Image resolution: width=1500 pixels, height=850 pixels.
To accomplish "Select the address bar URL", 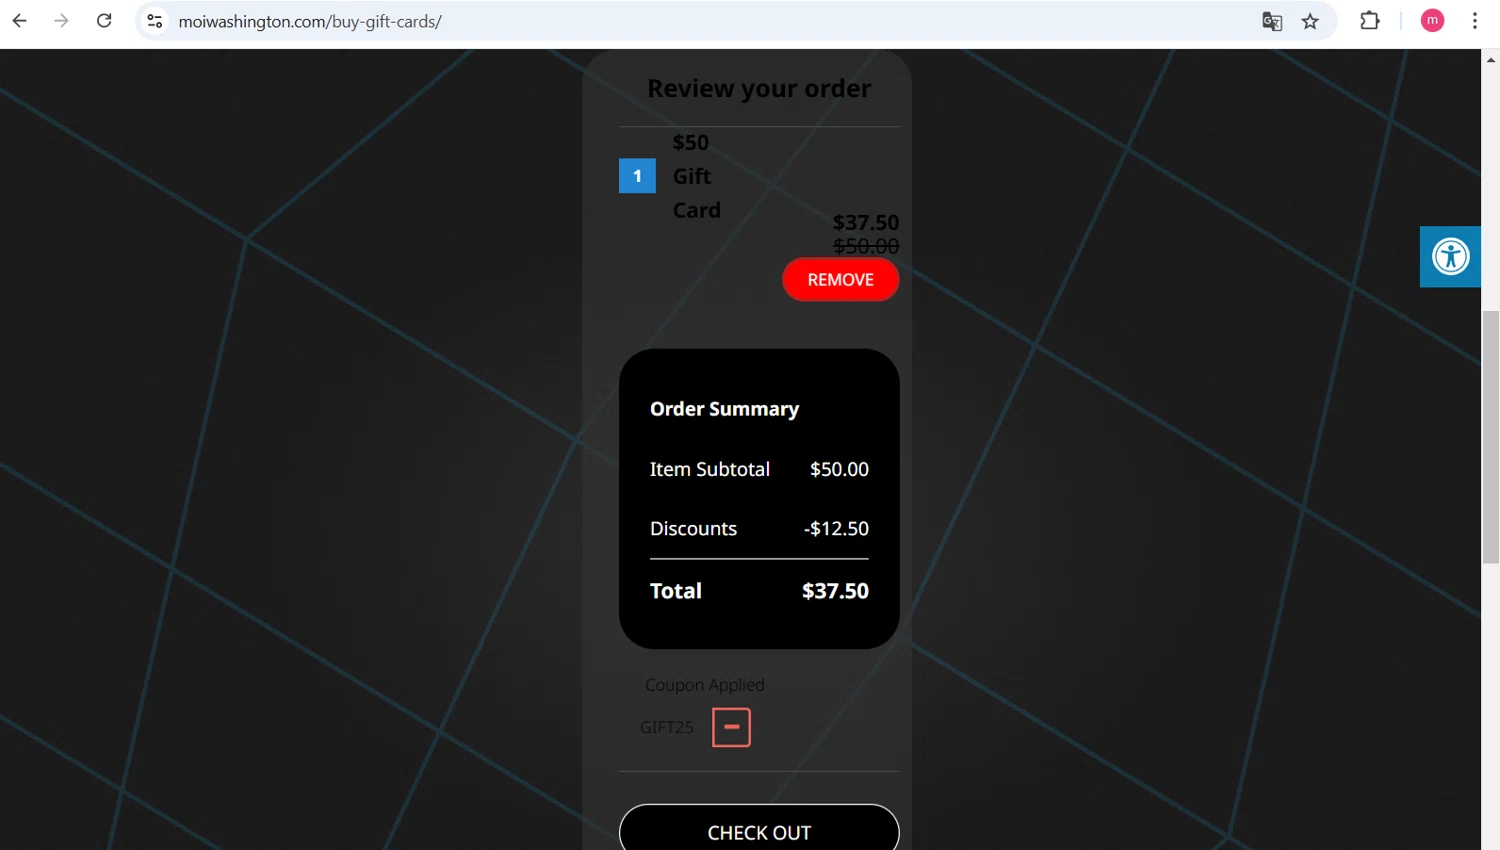I will click(310, 21).
